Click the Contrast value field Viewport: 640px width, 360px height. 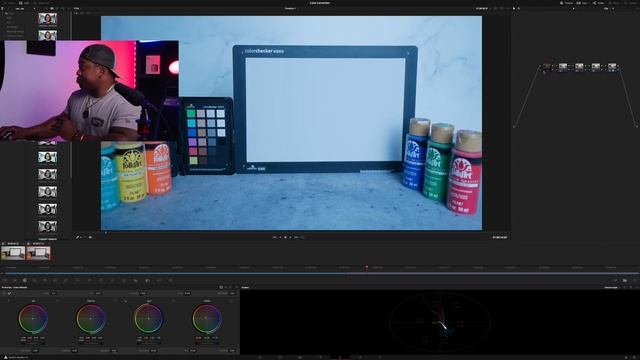pos(143,293)
